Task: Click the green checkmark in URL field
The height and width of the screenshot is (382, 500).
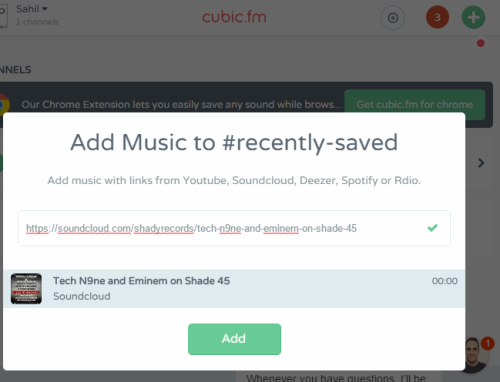Action: pyautogui.click(x=432, y=228)
